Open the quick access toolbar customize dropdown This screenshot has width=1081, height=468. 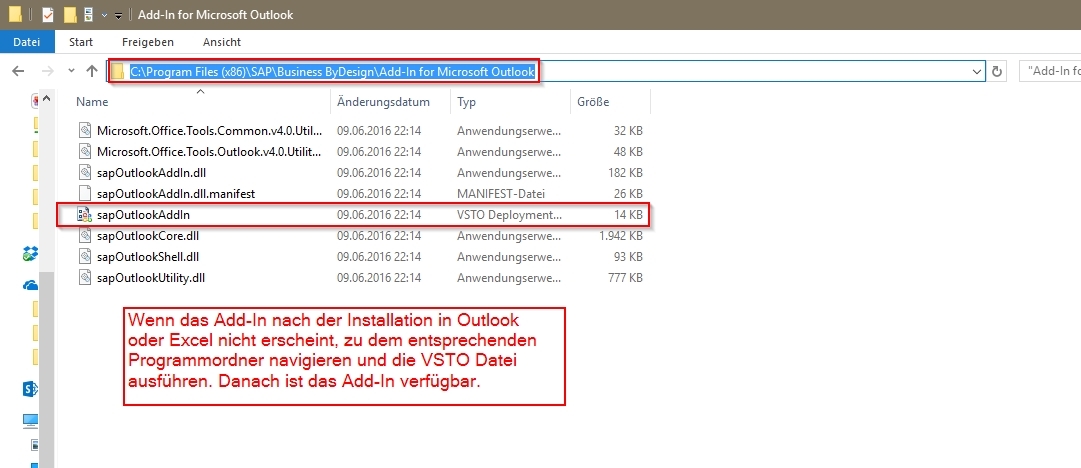(118, 15)
